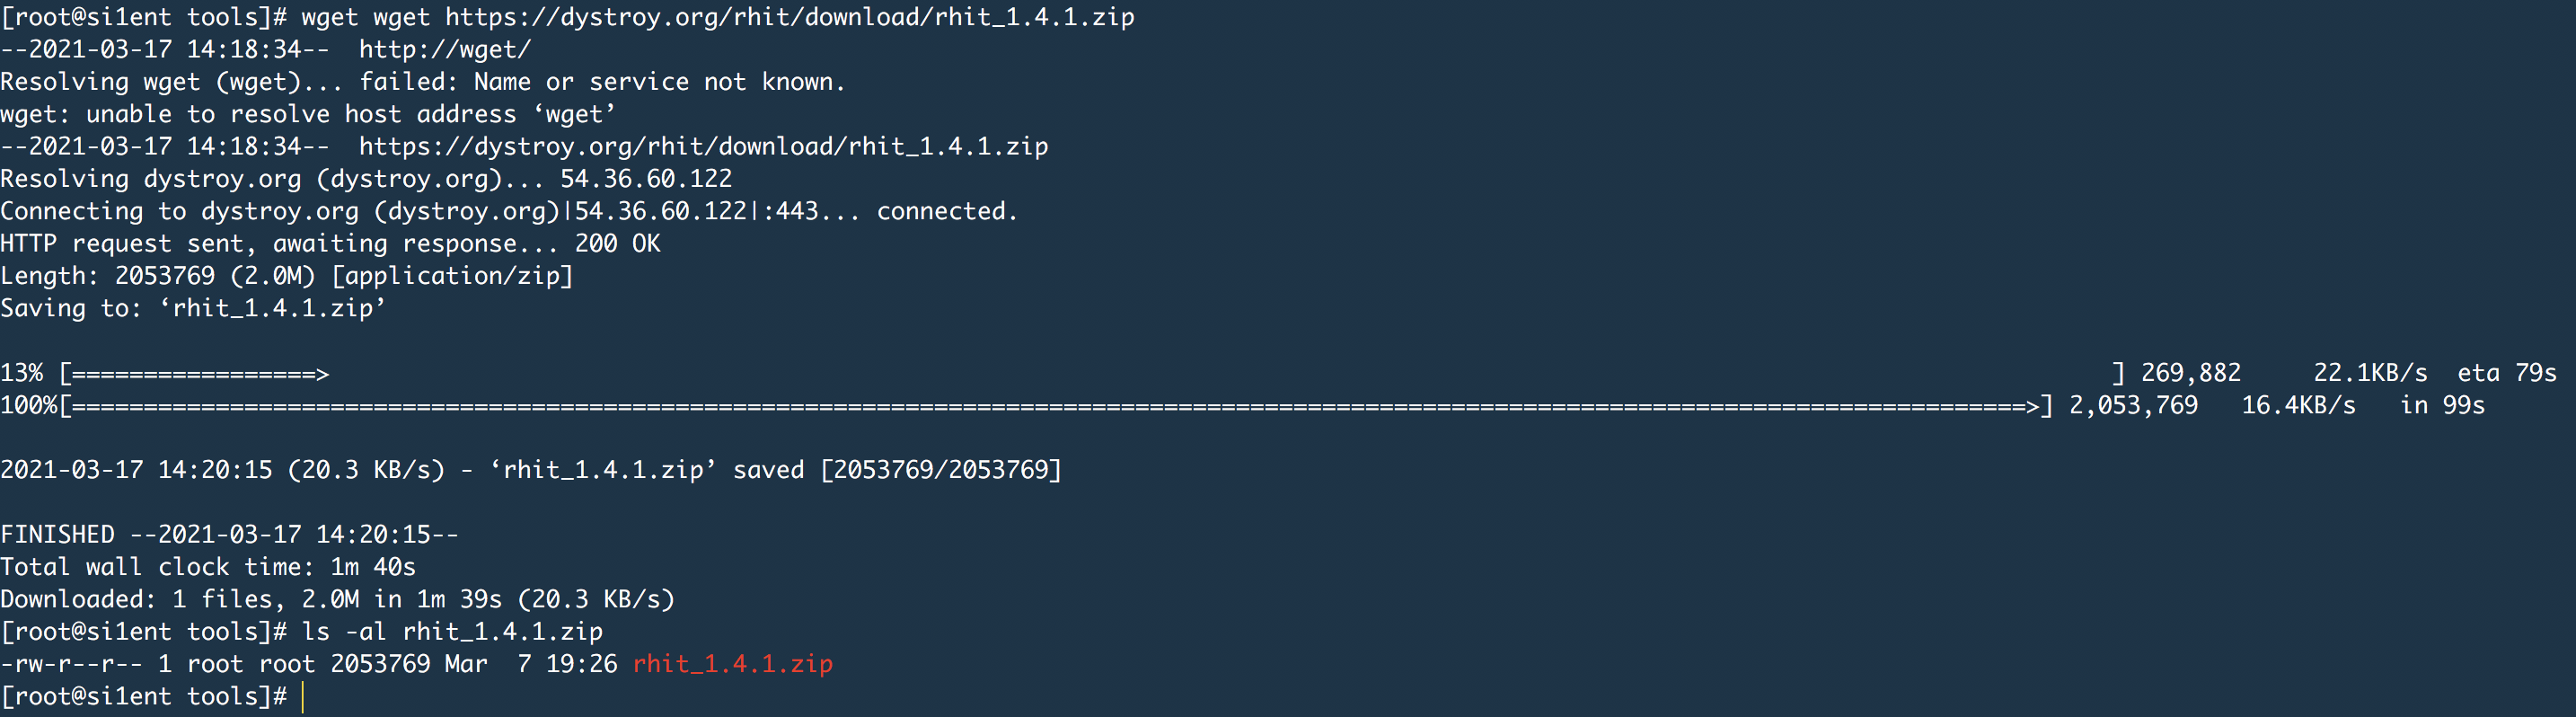The image size is (2576, 717).
Task: Click the red rhit_1.4.1.zip filename
Action: pos(732,664)
